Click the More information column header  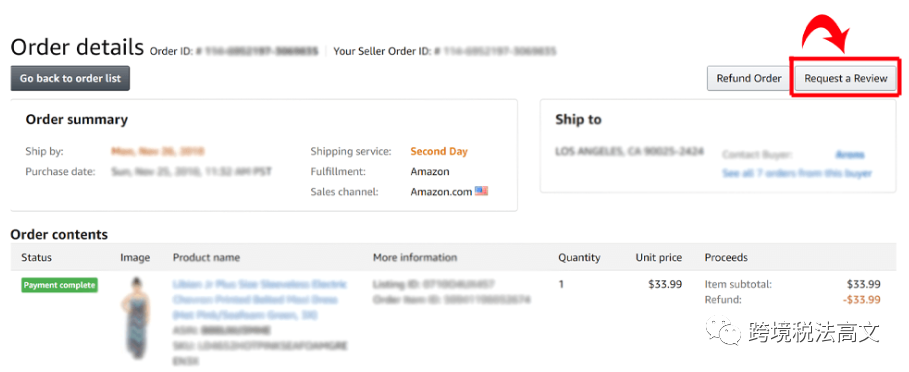[415, 257]
